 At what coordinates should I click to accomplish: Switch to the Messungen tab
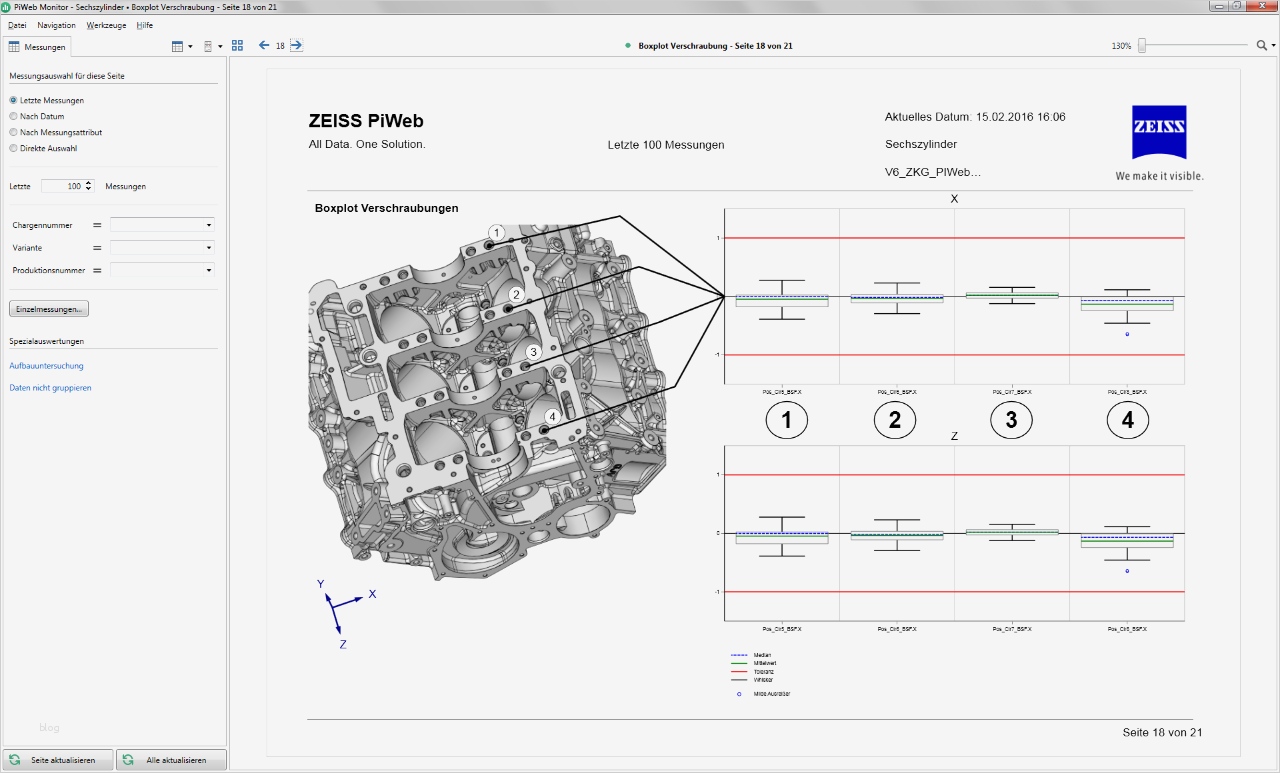[x=37, y=46]
